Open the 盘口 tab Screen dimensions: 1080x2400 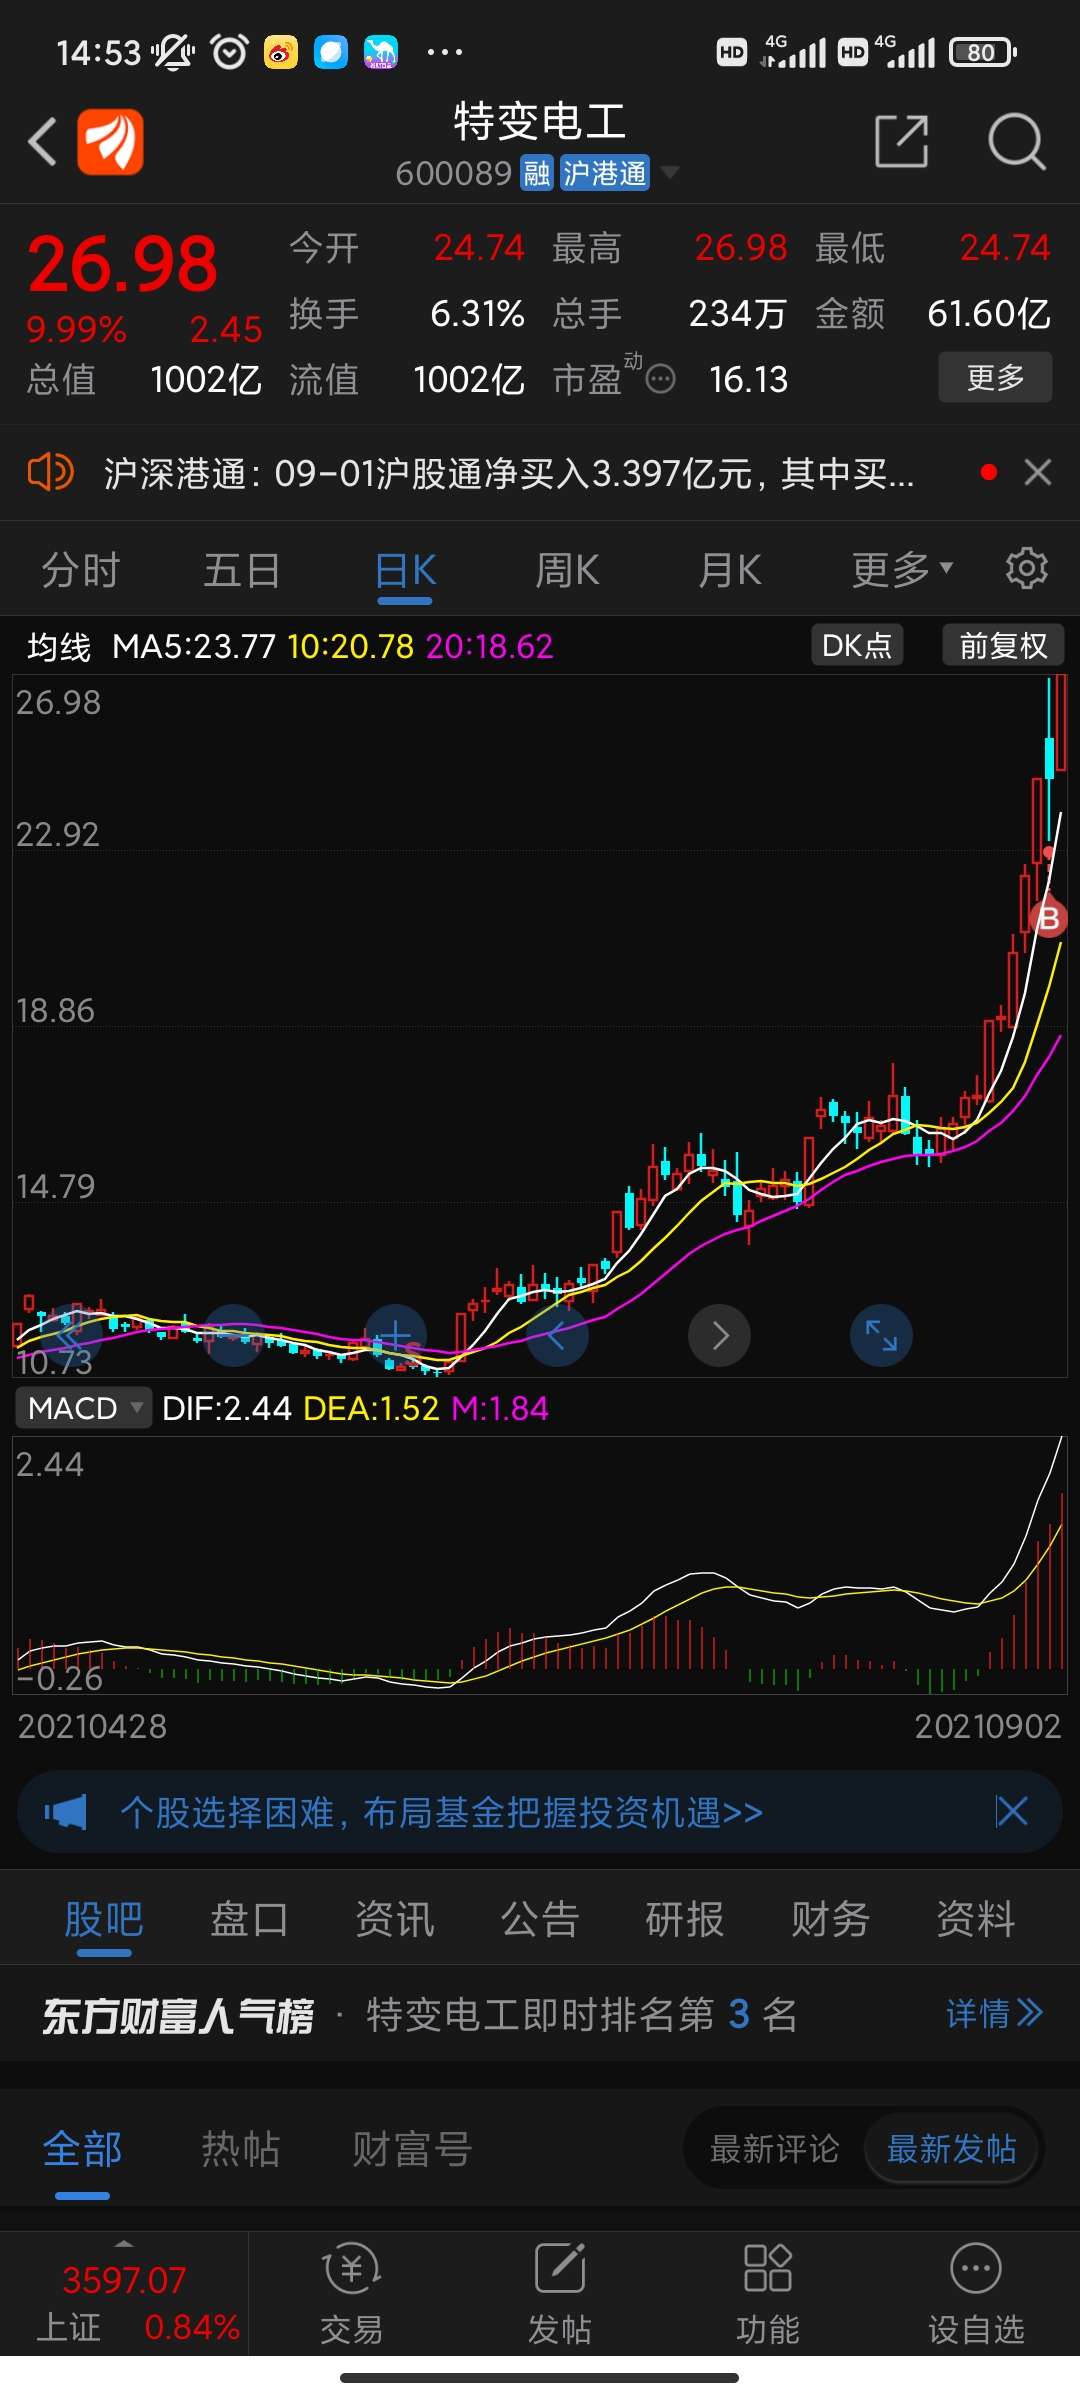click(x=249, y=1919)
